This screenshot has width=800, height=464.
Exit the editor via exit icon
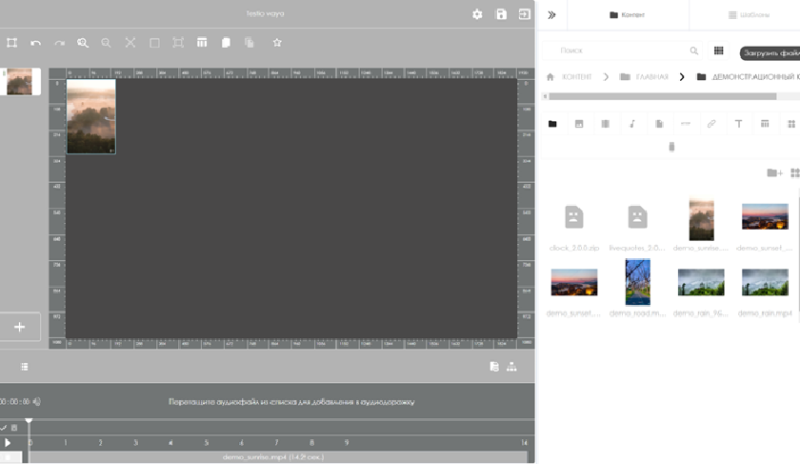524,15
